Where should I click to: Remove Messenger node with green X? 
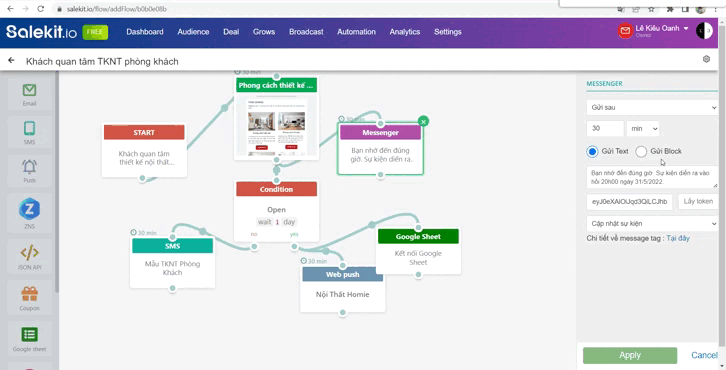(x=423, y=121)
